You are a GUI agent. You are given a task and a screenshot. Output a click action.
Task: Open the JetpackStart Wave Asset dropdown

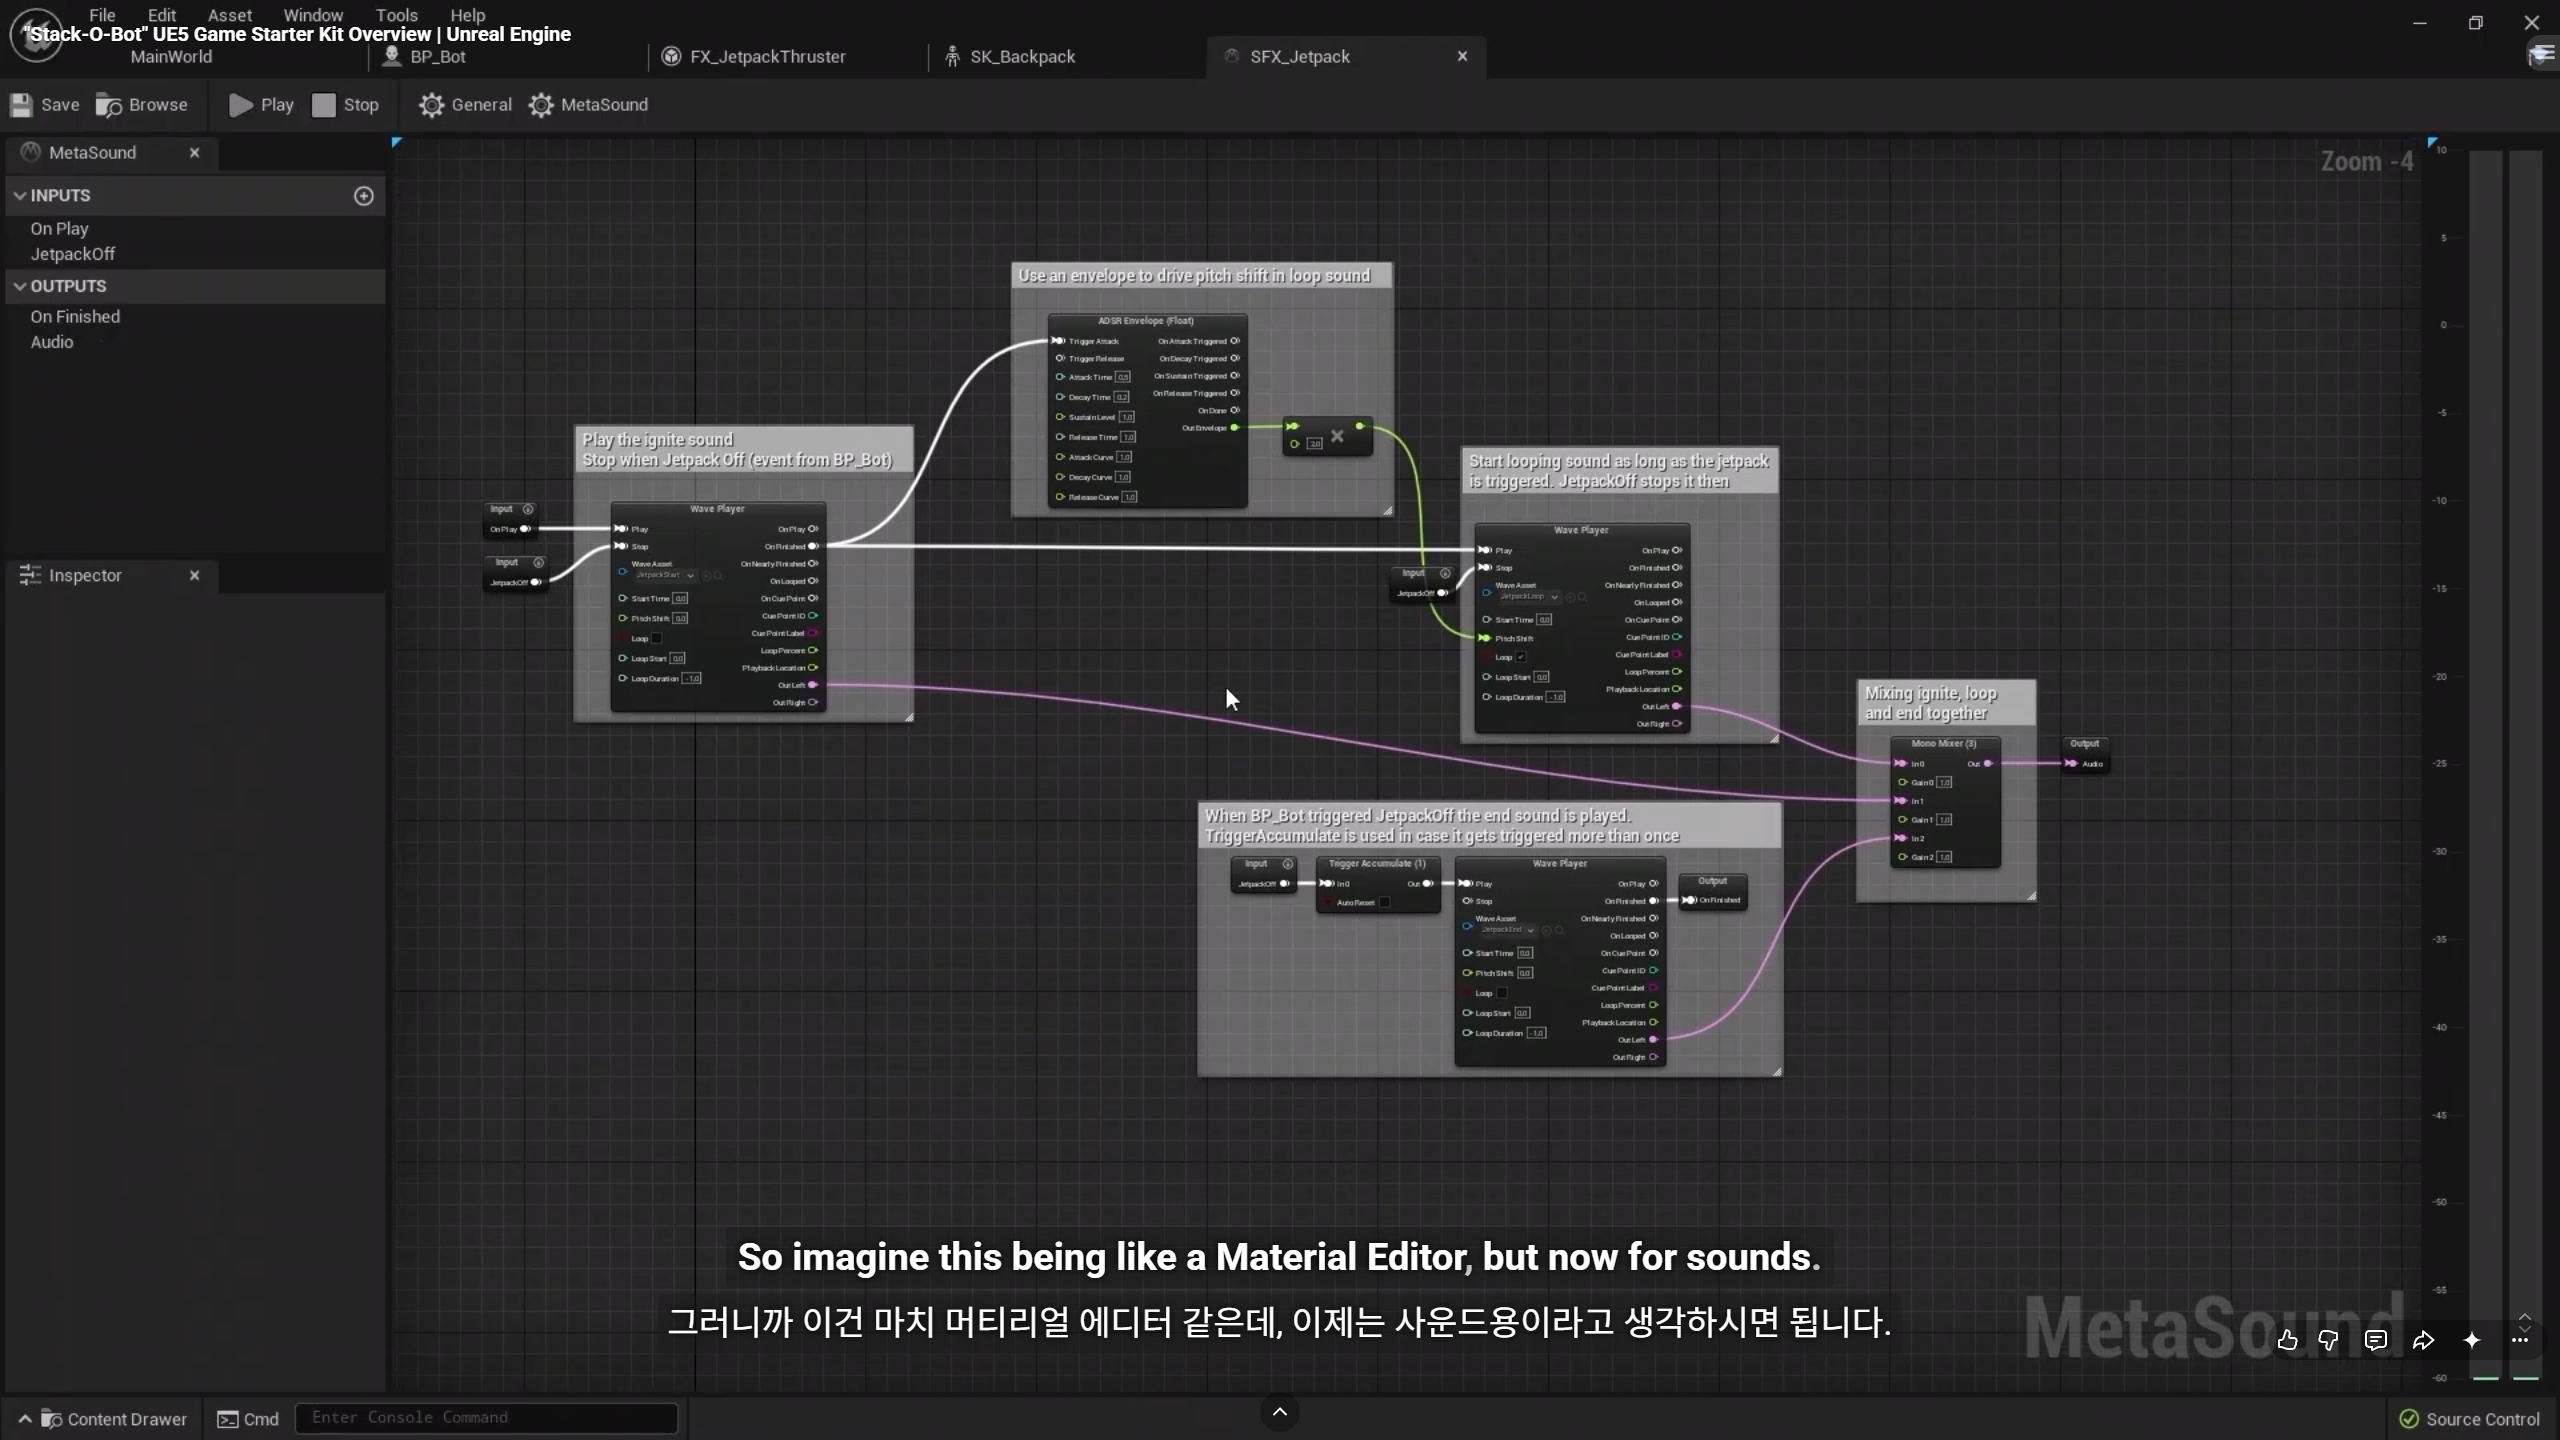point(666,576)
